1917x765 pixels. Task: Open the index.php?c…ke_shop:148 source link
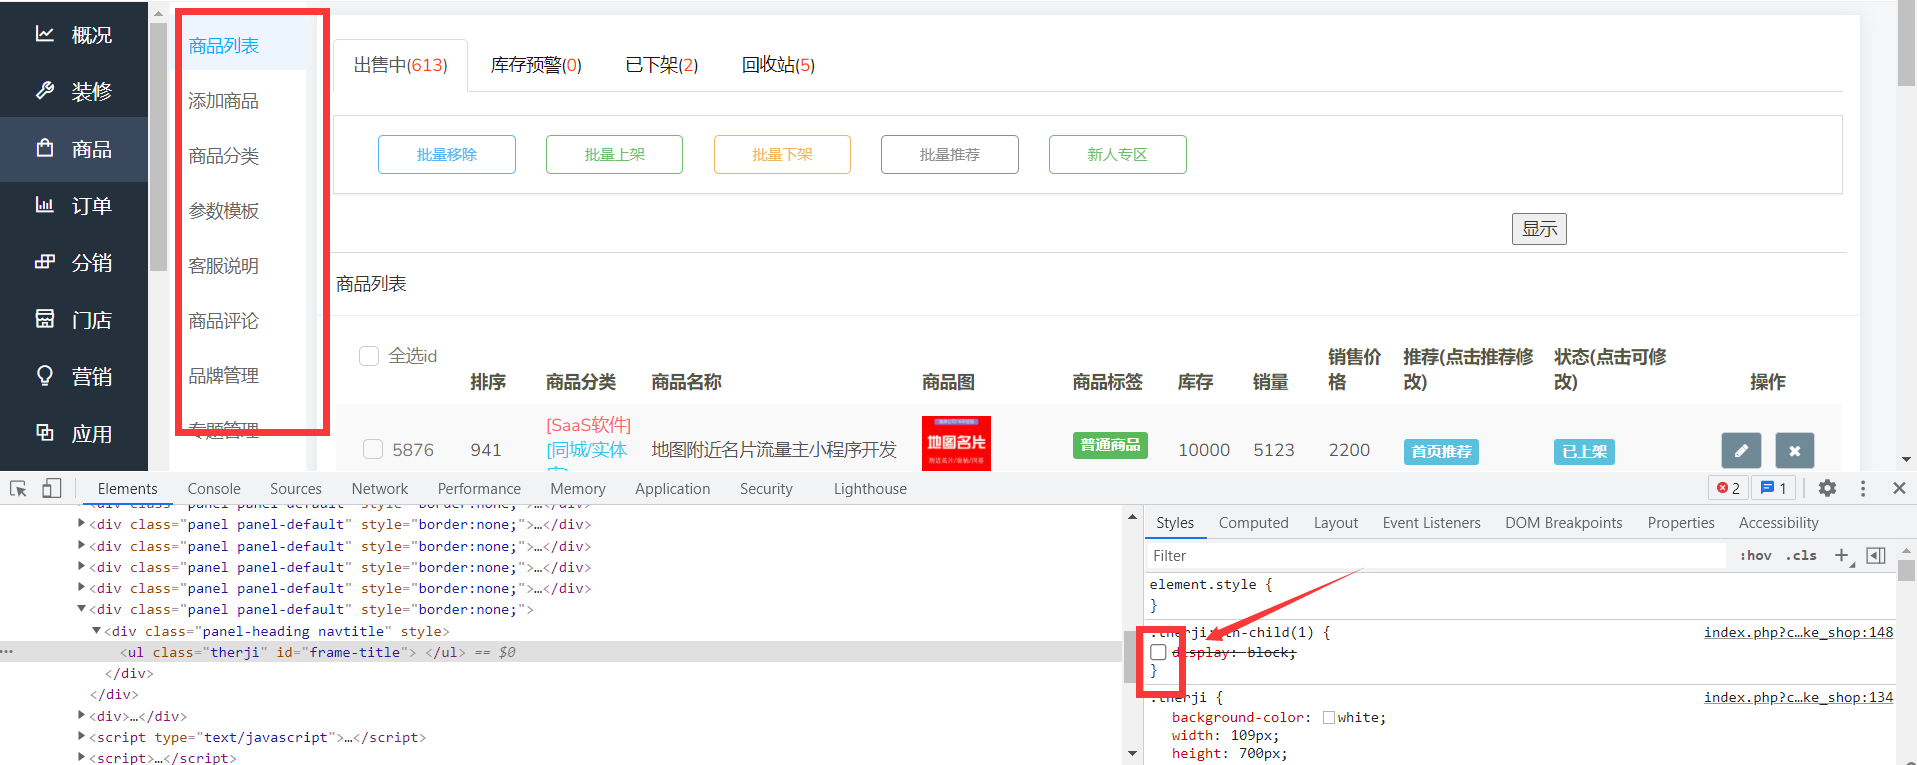click(x=1798, y=632)
